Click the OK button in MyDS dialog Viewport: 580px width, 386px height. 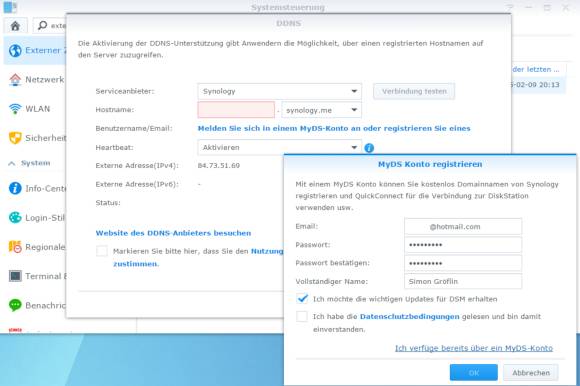click(x=473, y=372)
